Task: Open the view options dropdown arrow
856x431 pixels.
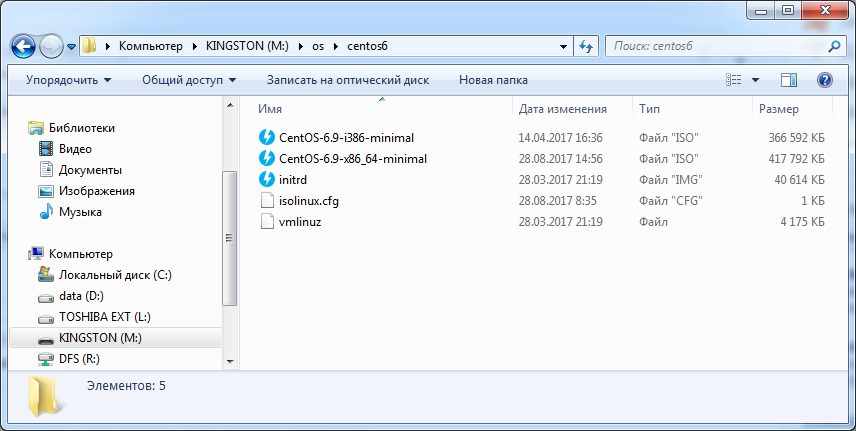Action: [x=755, y=80]
